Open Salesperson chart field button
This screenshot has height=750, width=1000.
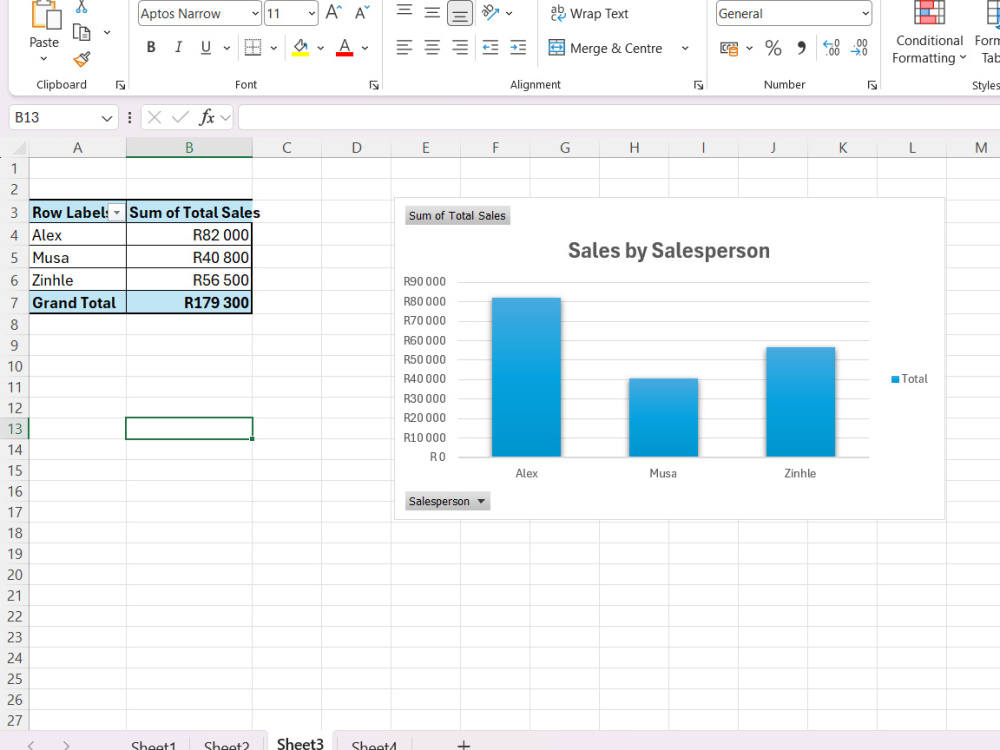pyautogui.click(x=448, y=501)
